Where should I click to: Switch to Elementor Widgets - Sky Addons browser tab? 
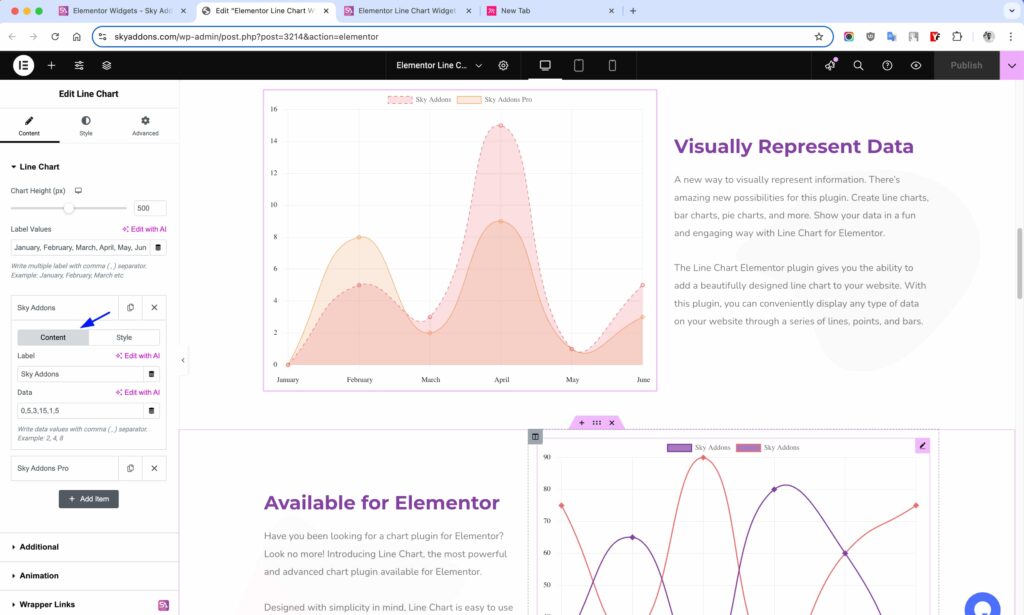(122, 10)
